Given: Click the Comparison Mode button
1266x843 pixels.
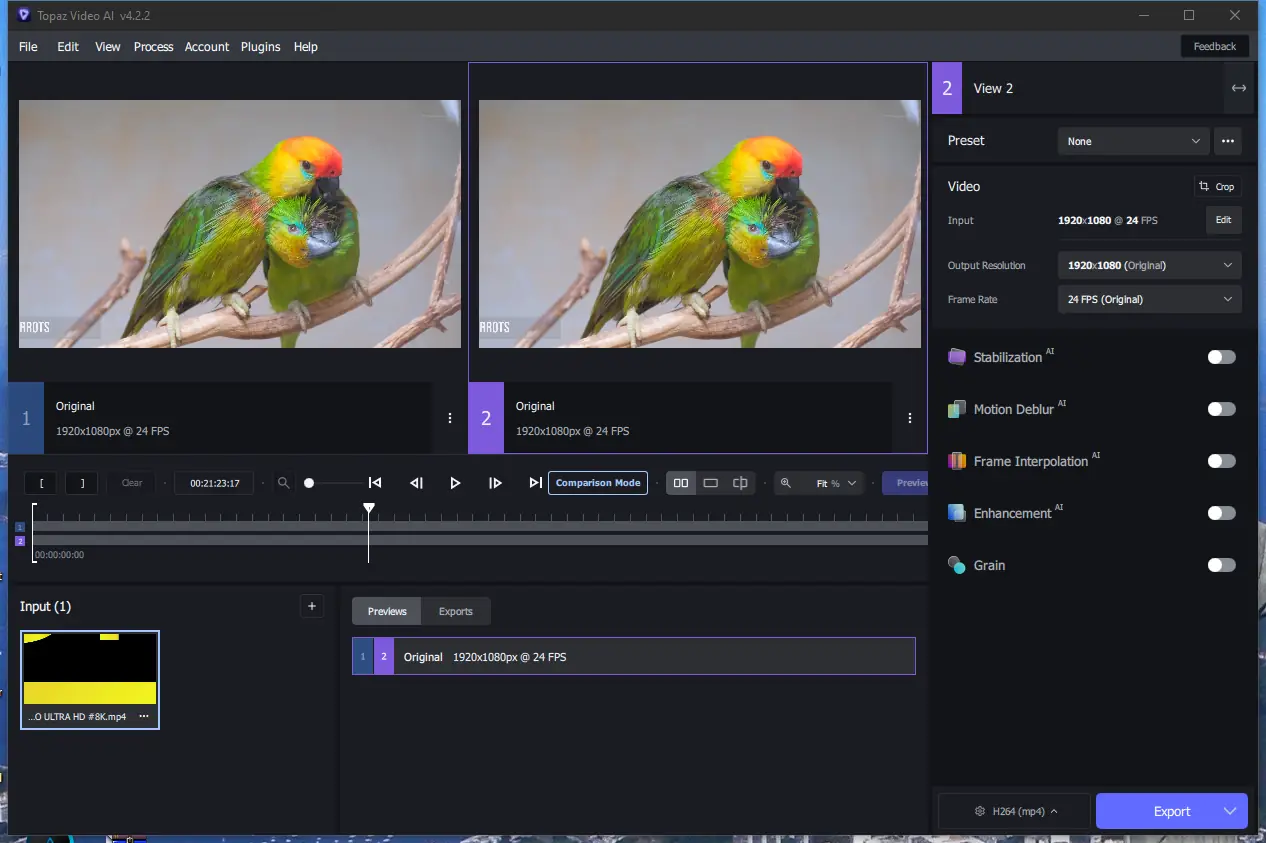Looking at the screenshot, I should (x=598, y=483).
